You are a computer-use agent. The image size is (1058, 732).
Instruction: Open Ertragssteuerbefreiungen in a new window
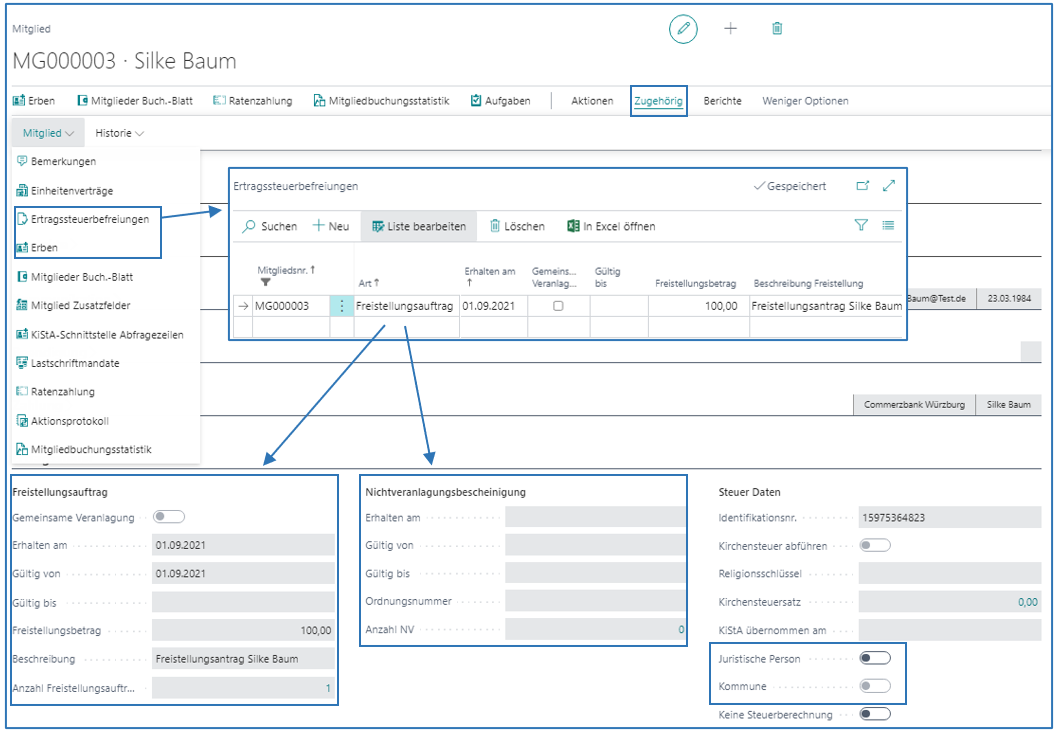coord(863,186)
